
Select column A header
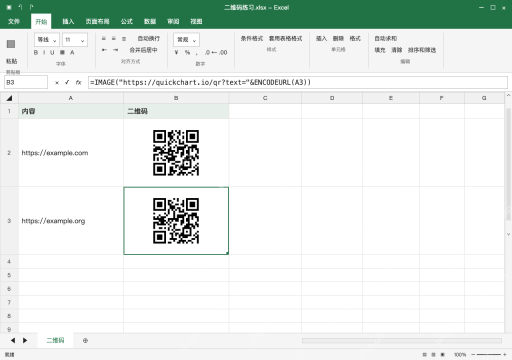coord(71,98)
